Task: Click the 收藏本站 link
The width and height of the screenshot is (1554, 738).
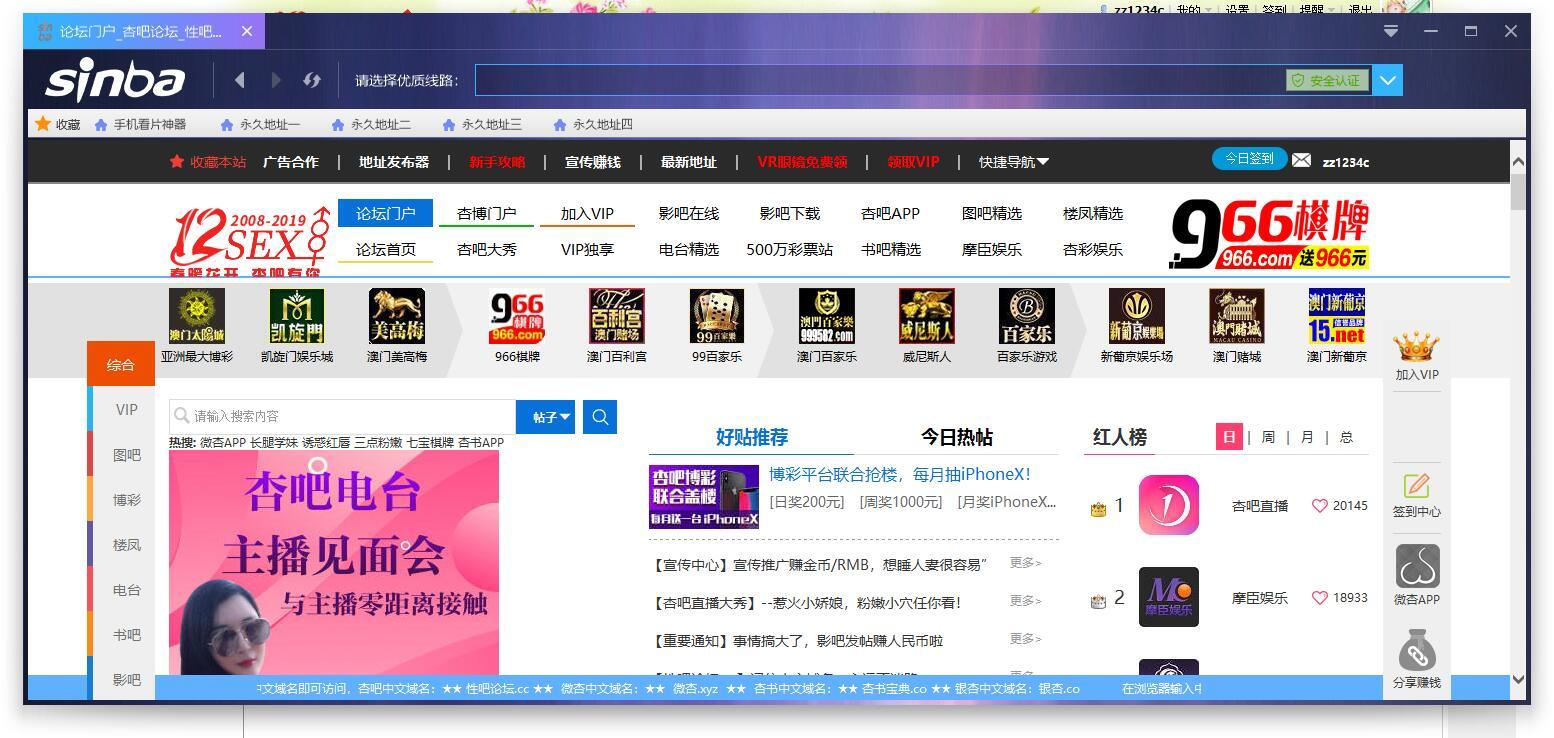Action: click(x=209, y=162)
